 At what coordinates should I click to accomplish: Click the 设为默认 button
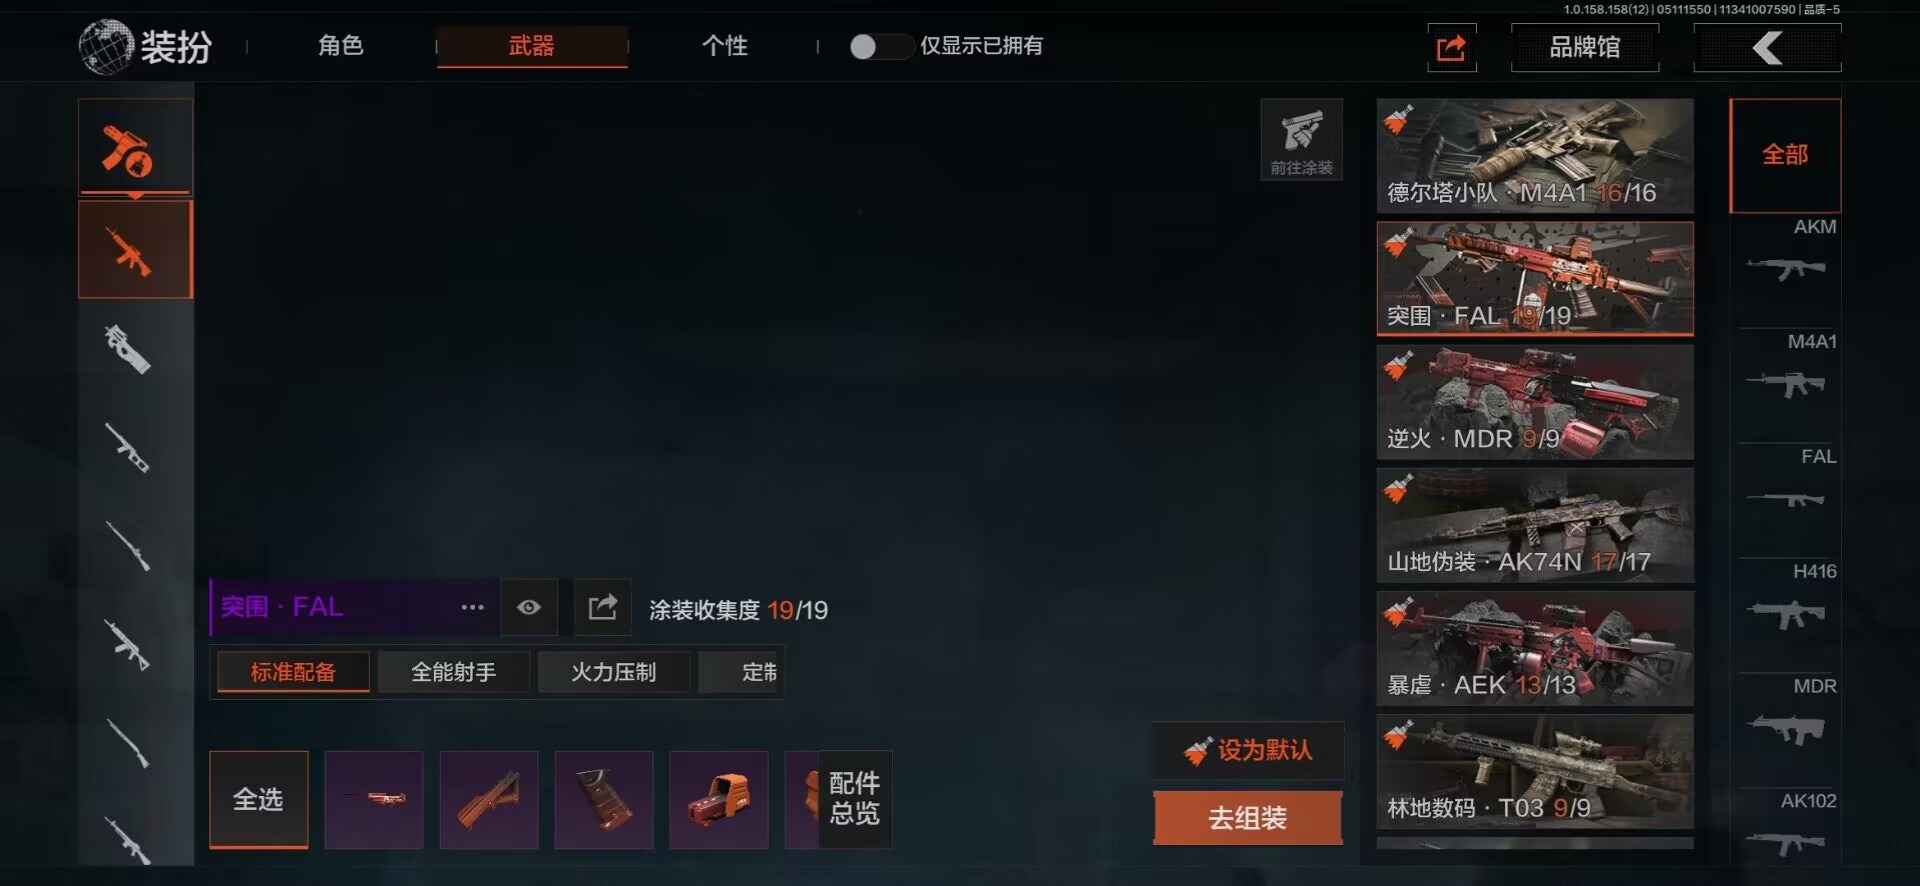(x=1248, y=750)
